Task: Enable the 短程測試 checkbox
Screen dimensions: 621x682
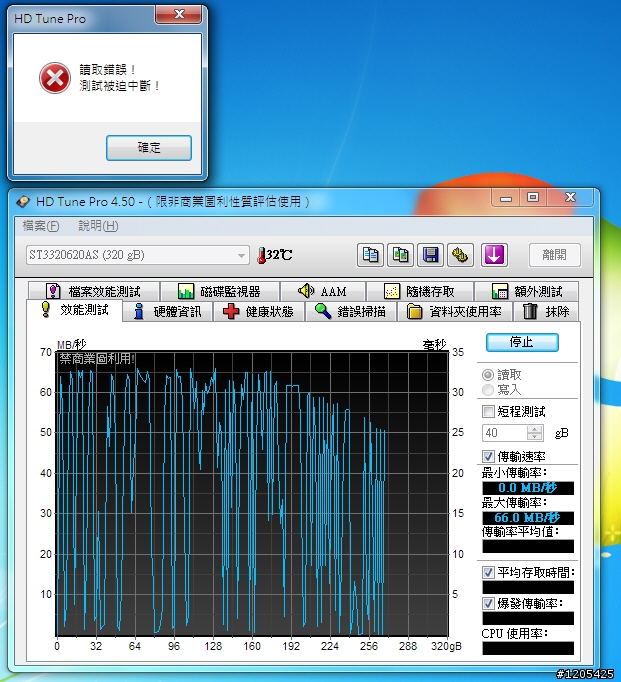Action: [488, 411]
